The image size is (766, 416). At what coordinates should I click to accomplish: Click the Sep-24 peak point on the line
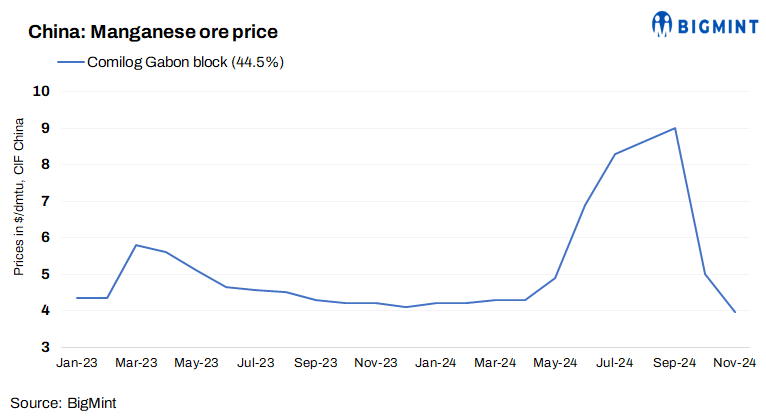coord(675,128)
